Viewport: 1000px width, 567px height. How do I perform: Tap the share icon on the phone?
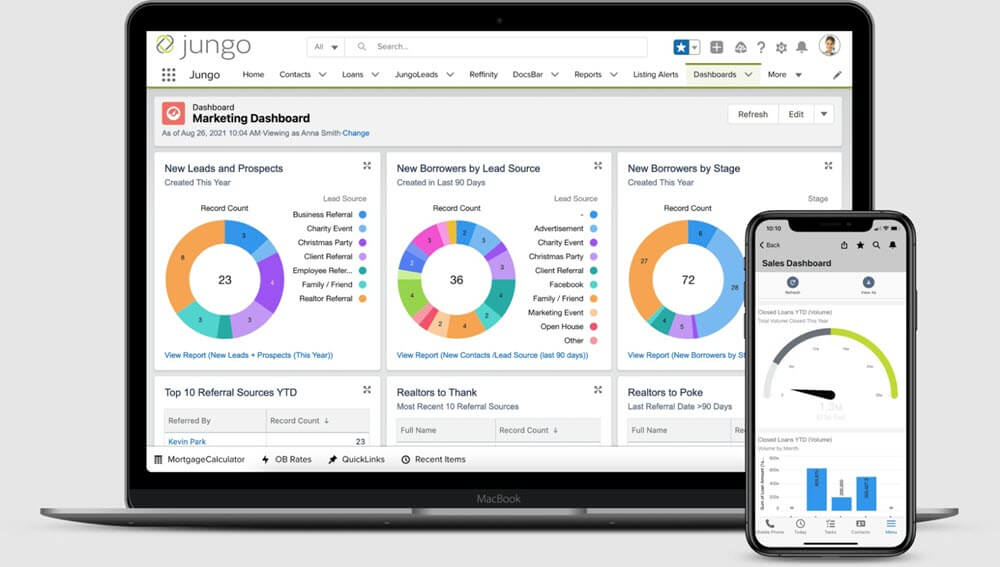pos(844,245)
